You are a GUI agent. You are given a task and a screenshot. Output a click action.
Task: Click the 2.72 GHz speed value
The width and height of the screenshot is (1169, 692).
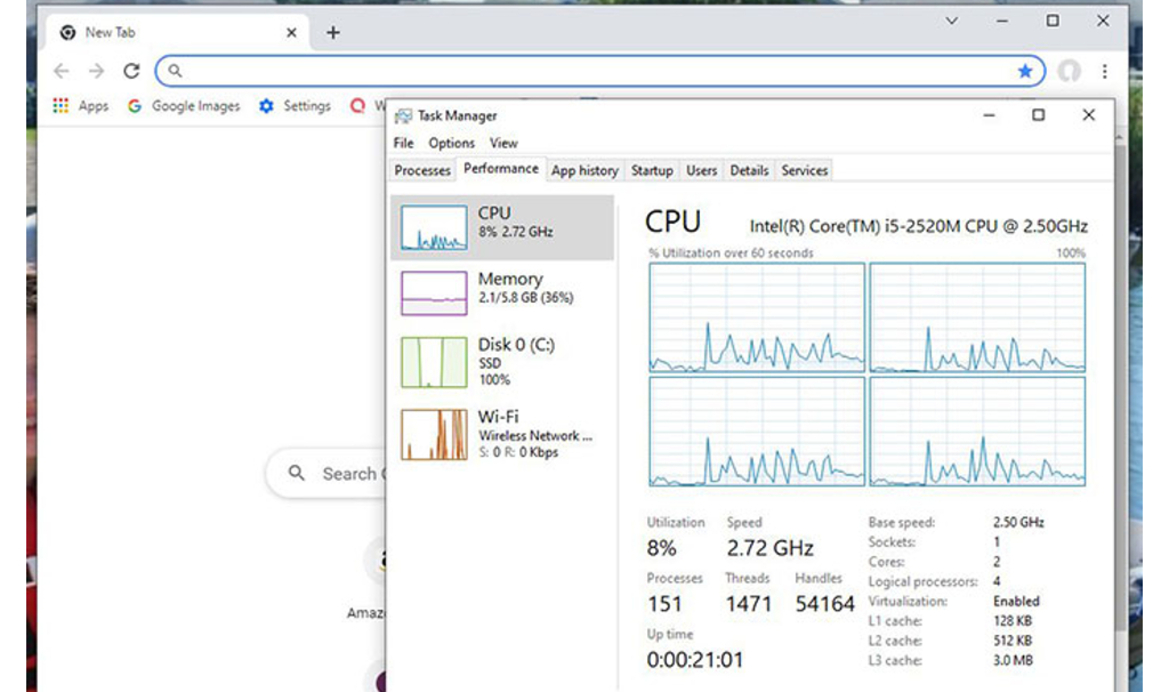click(770, 548)
